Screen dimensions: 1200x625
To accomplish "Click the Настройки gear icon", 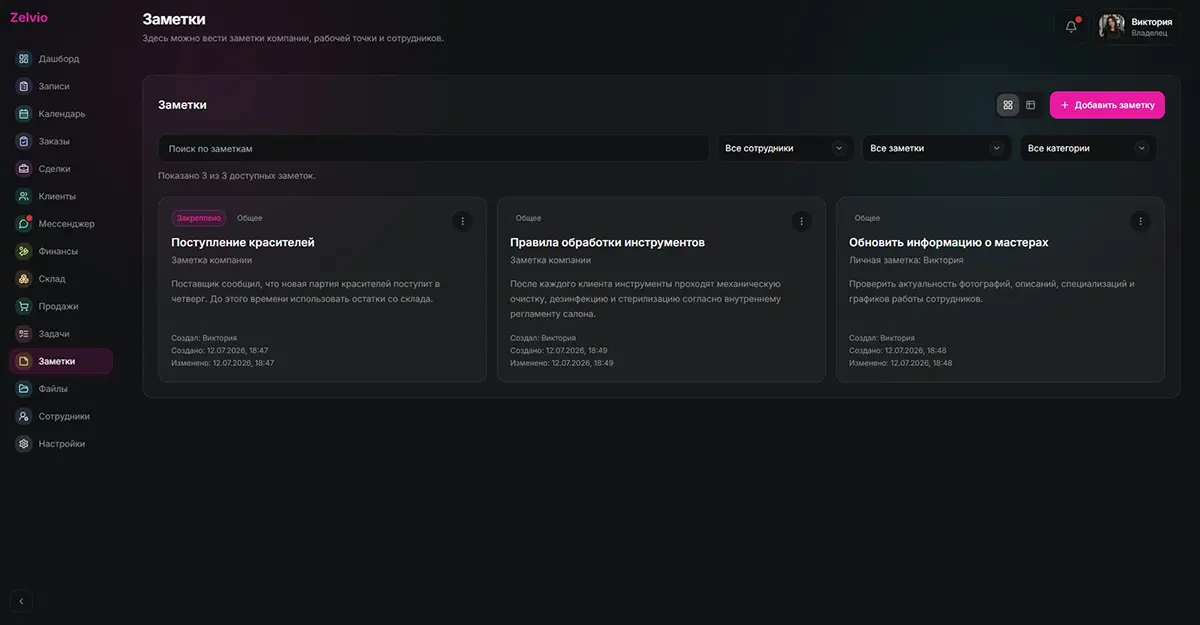I will click(x=24, y=444).
